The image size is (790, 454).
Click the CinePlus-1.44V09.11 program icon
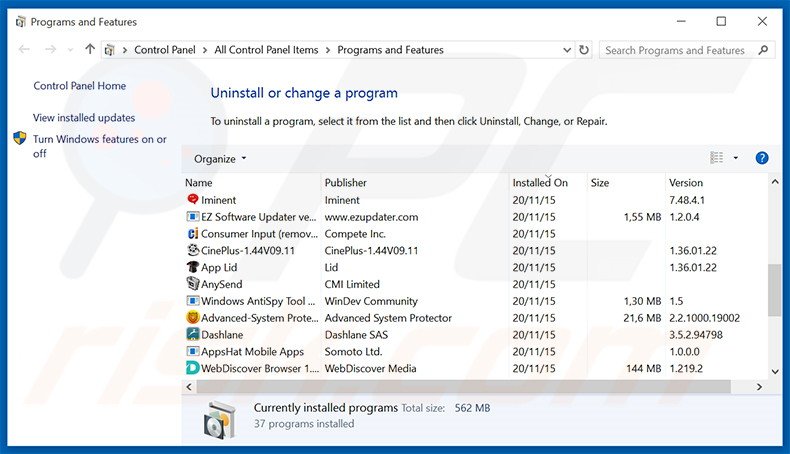(x=192, y=250)
